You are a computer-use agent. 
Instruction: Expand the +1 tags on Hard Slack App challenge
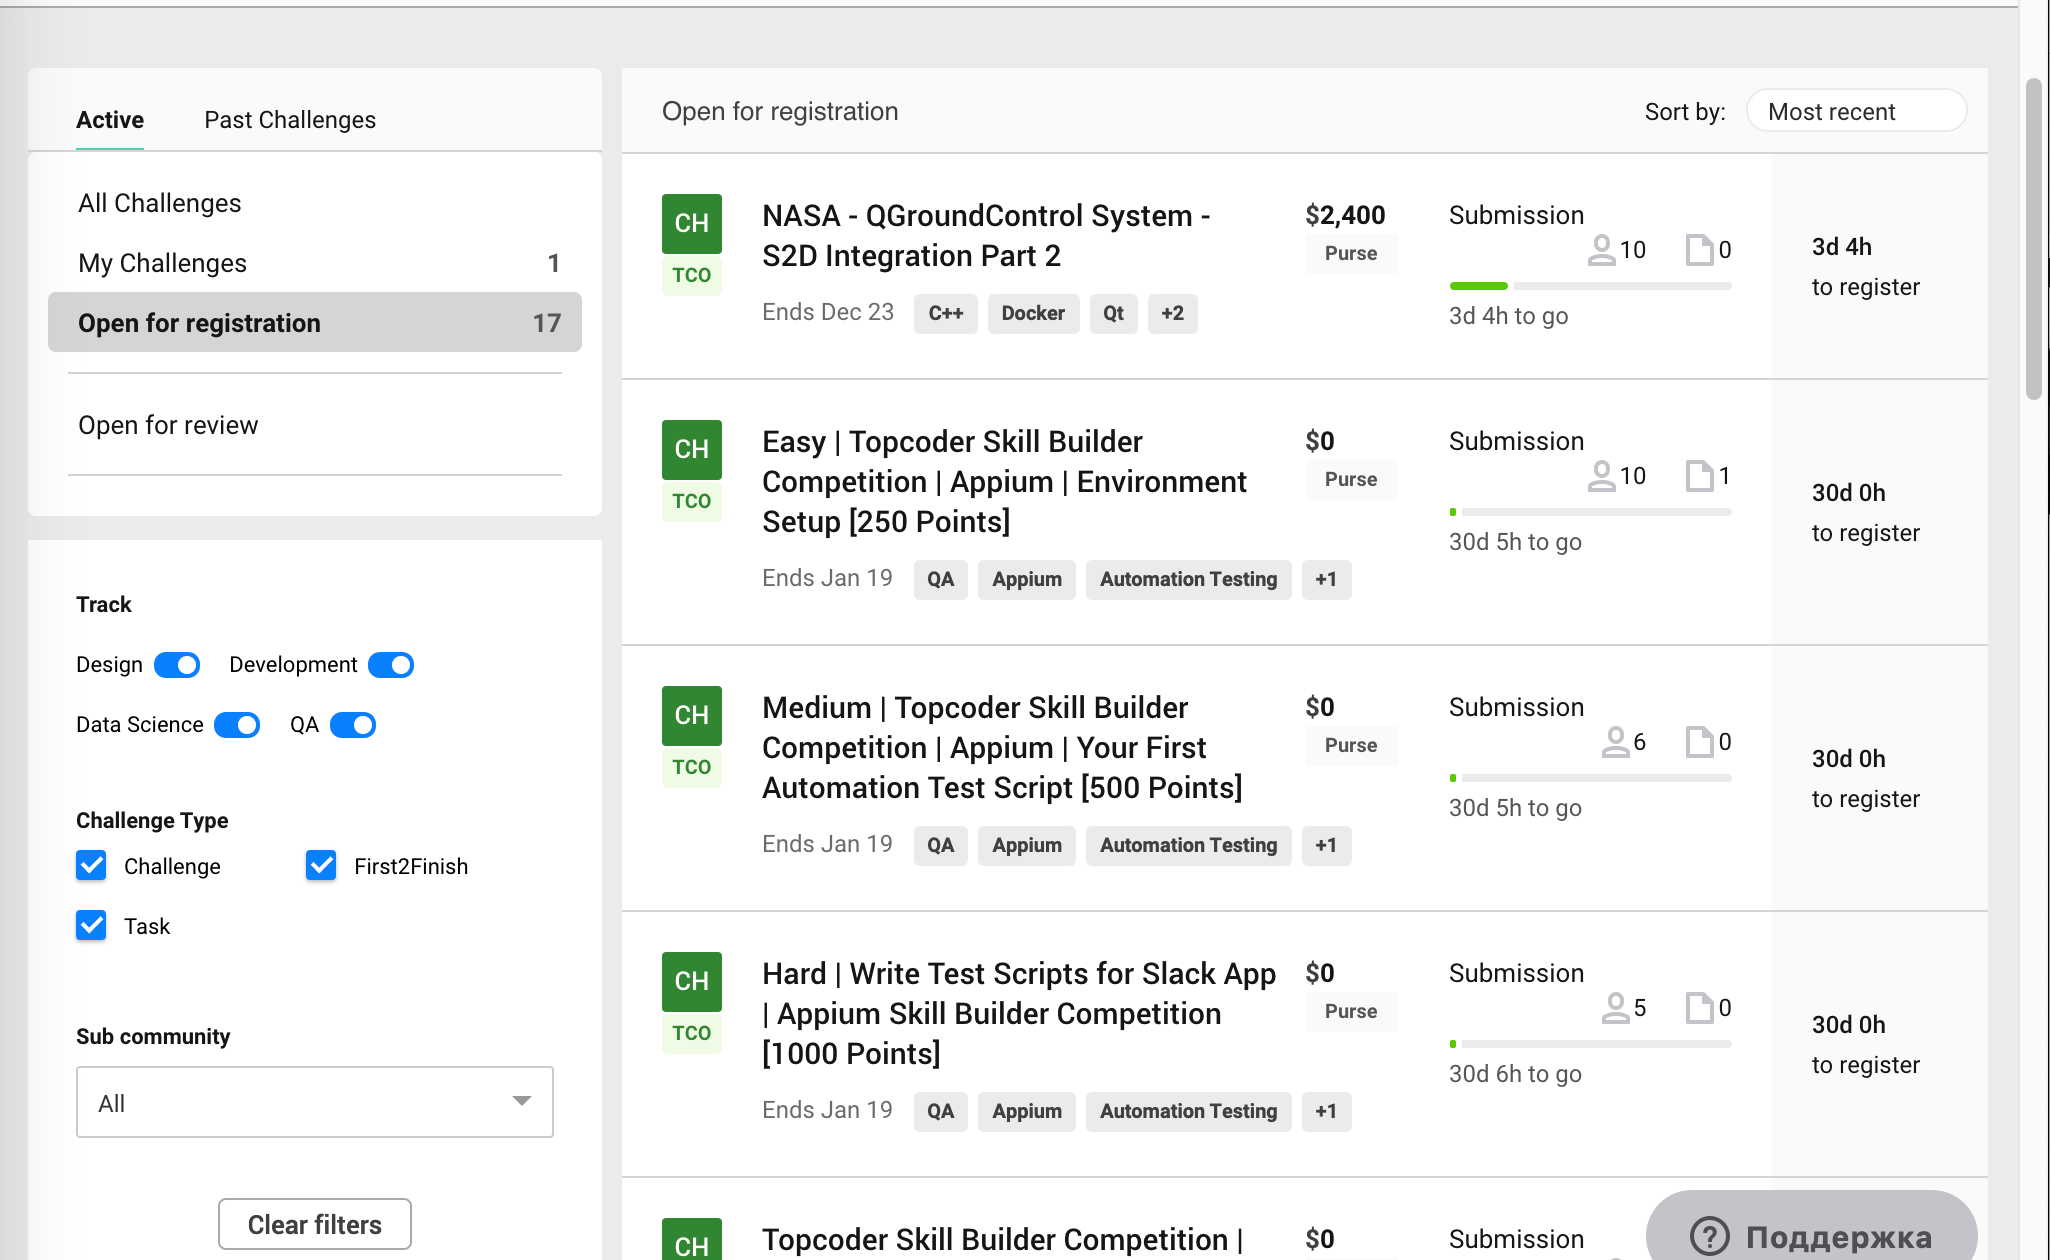coord(1326,1111)
